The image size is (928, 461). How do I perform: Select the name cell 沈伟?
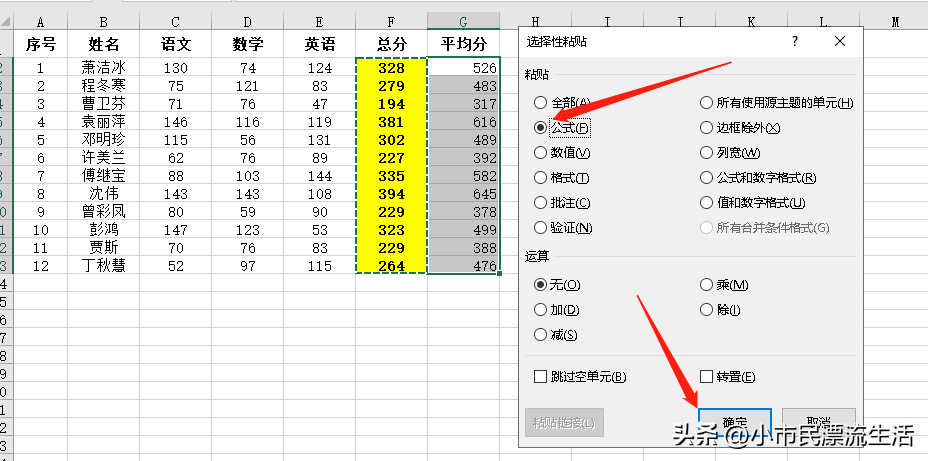pos(104,194)
